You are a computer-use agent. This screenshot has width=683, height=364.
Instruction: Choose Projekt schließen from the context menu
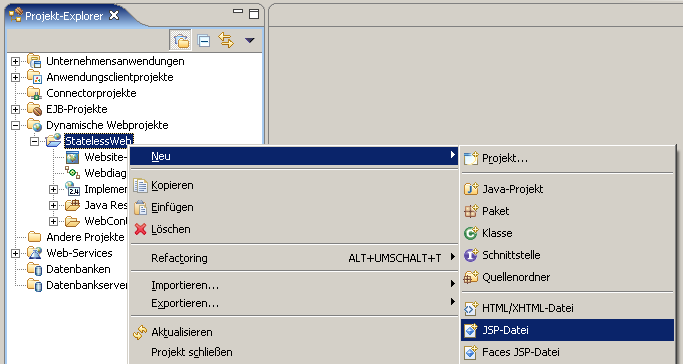294,352
